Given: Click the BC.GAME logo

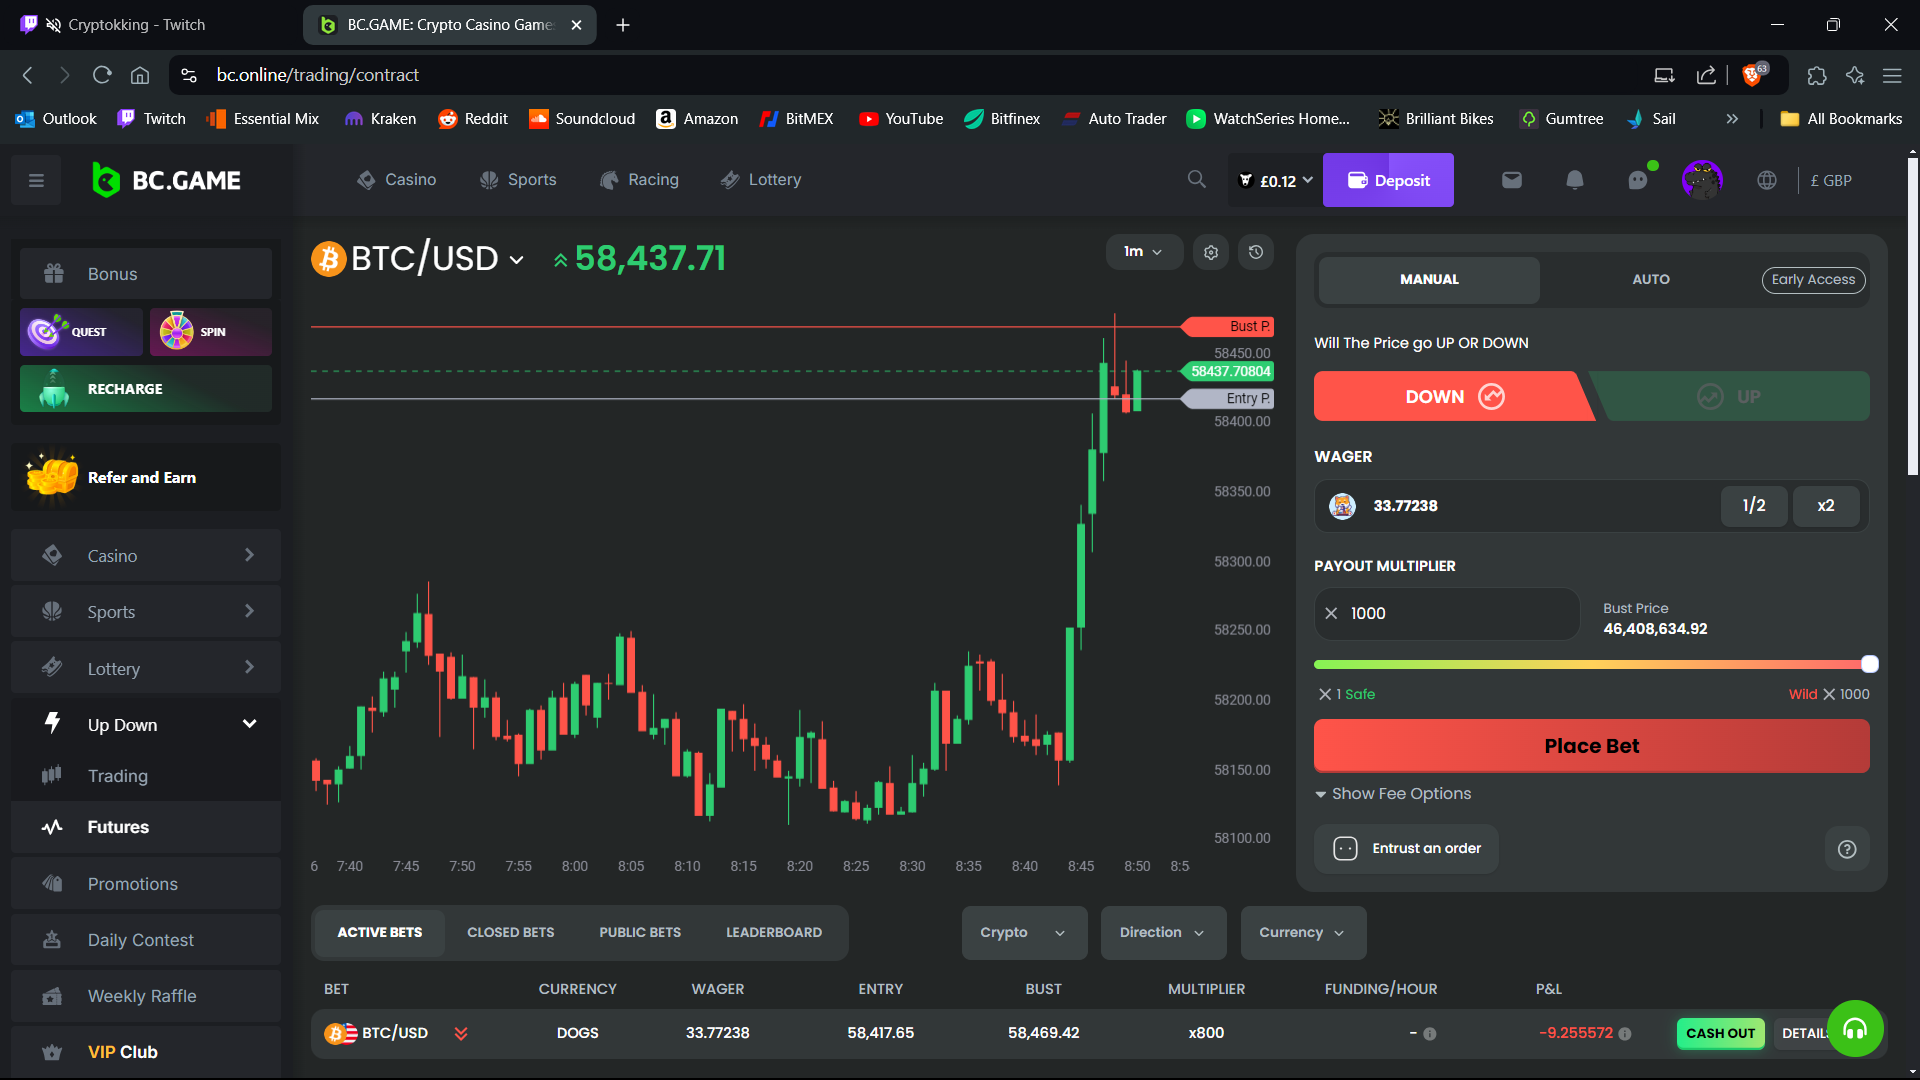Looking at the screenshot, I should click(166, 181).
